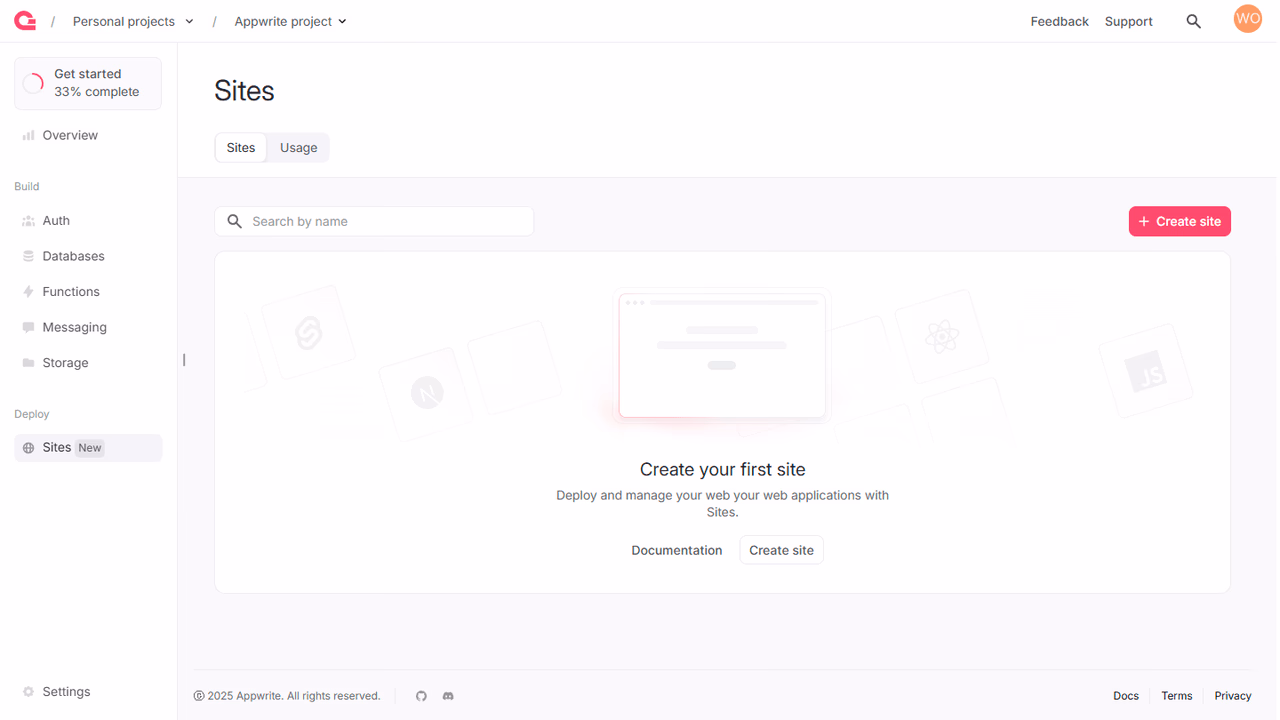Open the Get started 33% complete card
This screenshot has height=720, width=1280.
88,83
